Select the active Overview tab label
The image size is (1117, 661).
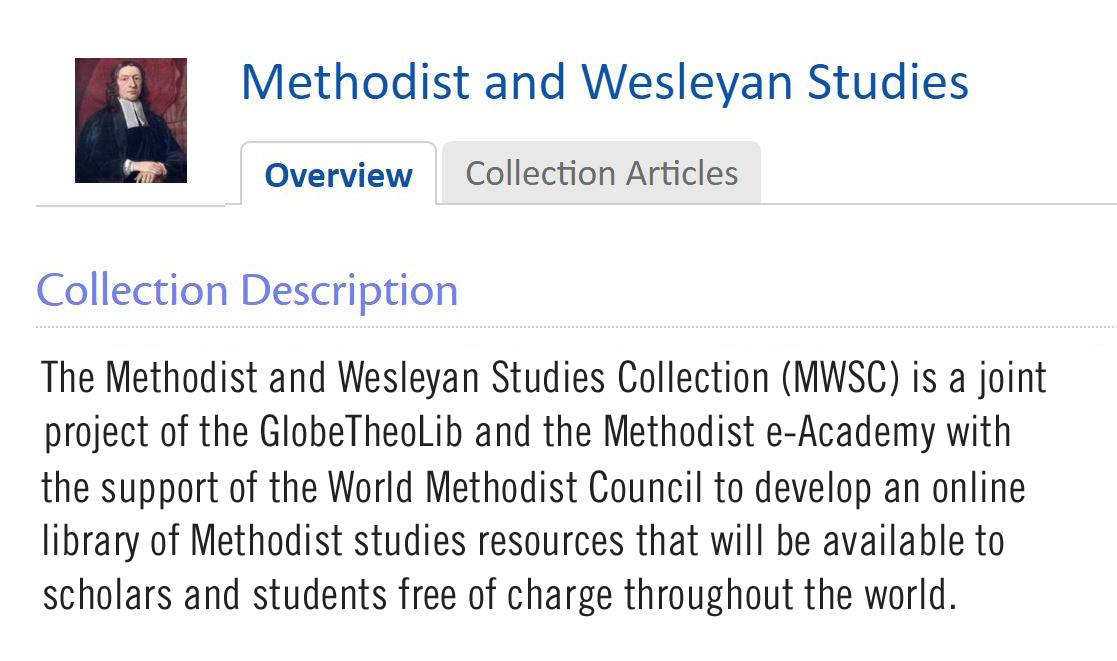[338, 174]
